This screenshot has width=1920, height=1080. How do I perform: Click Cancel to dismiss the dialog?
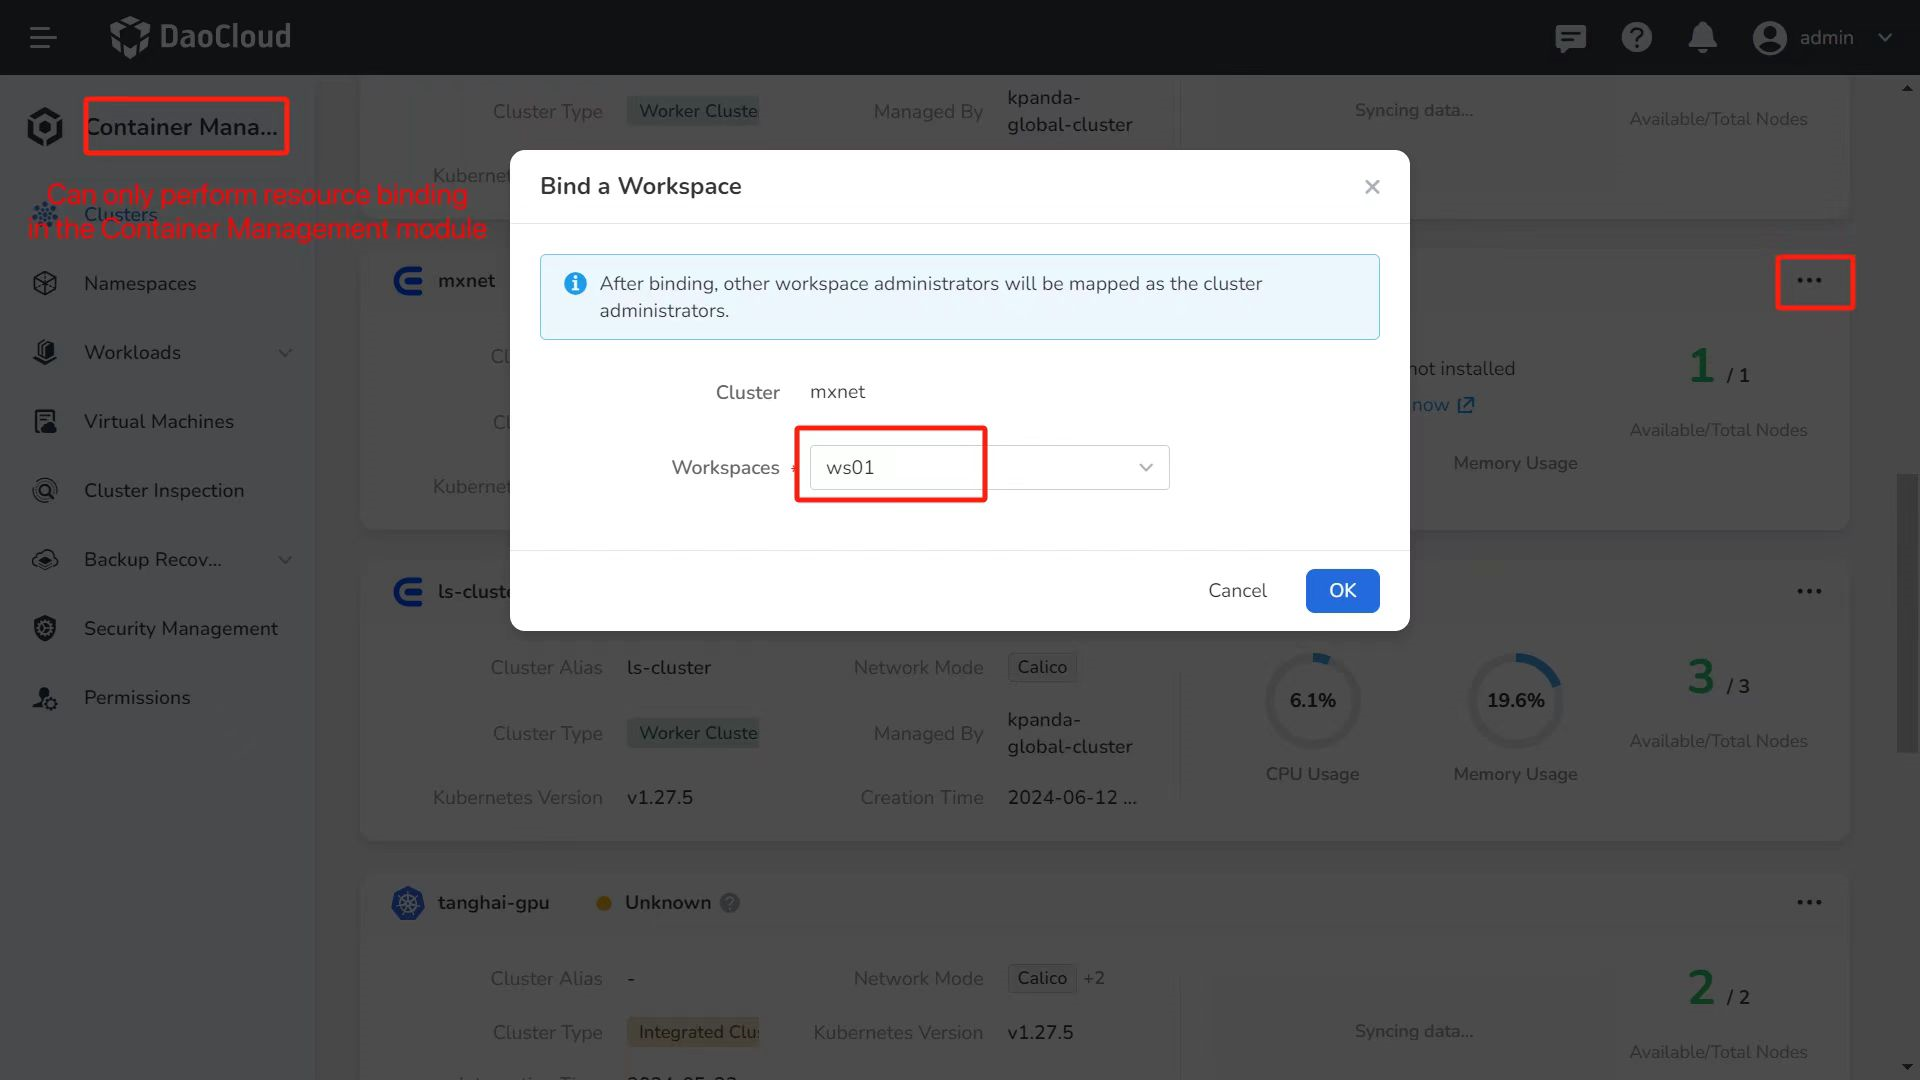point(1237,589)
